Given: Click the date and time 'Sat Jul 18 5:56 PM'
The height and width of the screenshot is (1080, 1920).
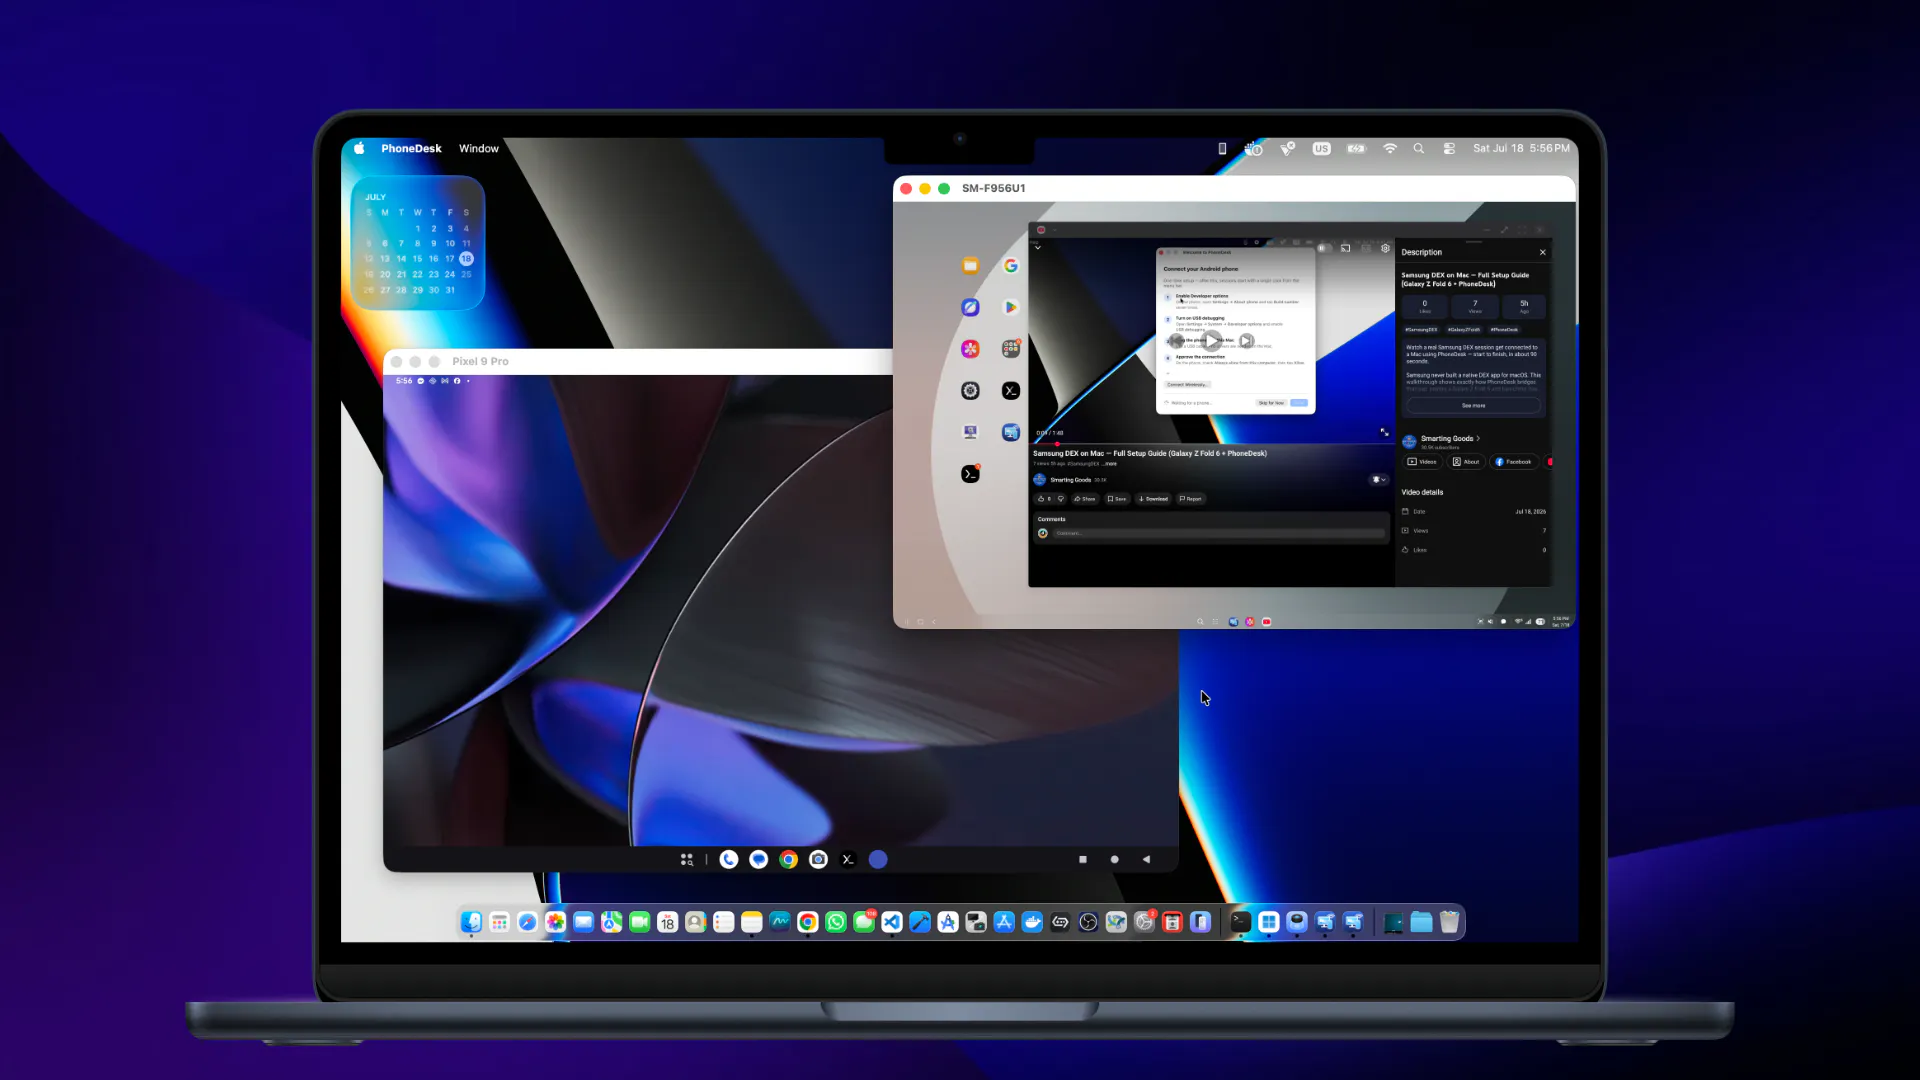Looking at the screenshot, I should [1521, 148].
